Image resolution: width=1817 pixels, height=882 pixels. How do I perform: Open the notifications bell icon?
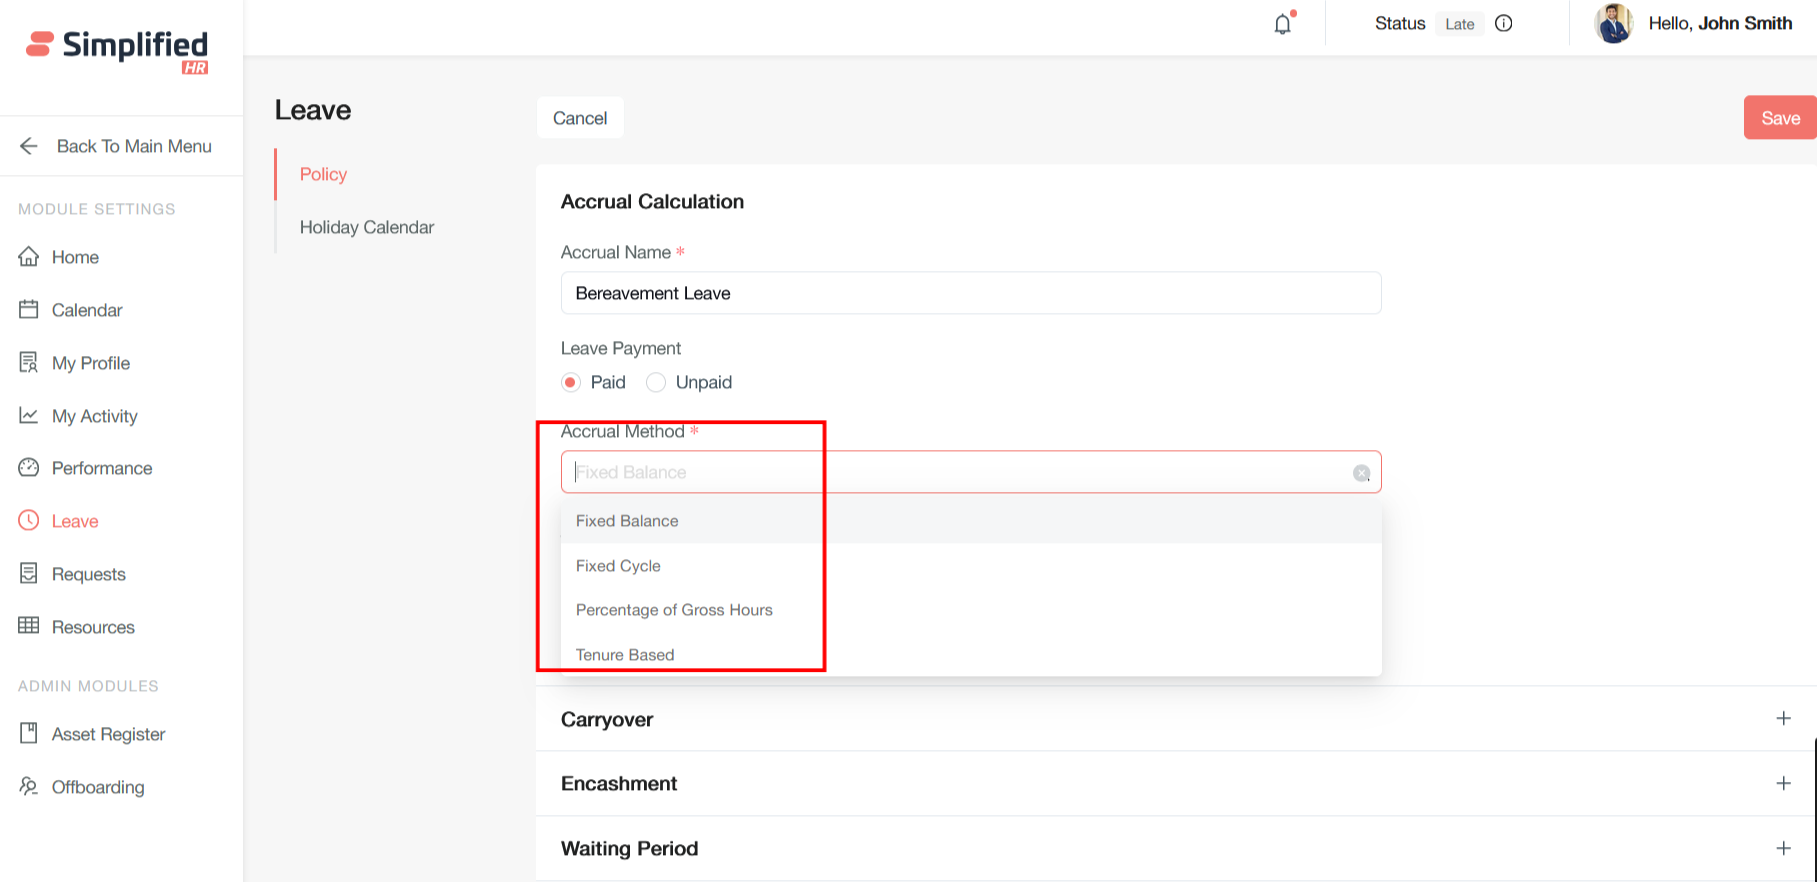coord(1283,24)
